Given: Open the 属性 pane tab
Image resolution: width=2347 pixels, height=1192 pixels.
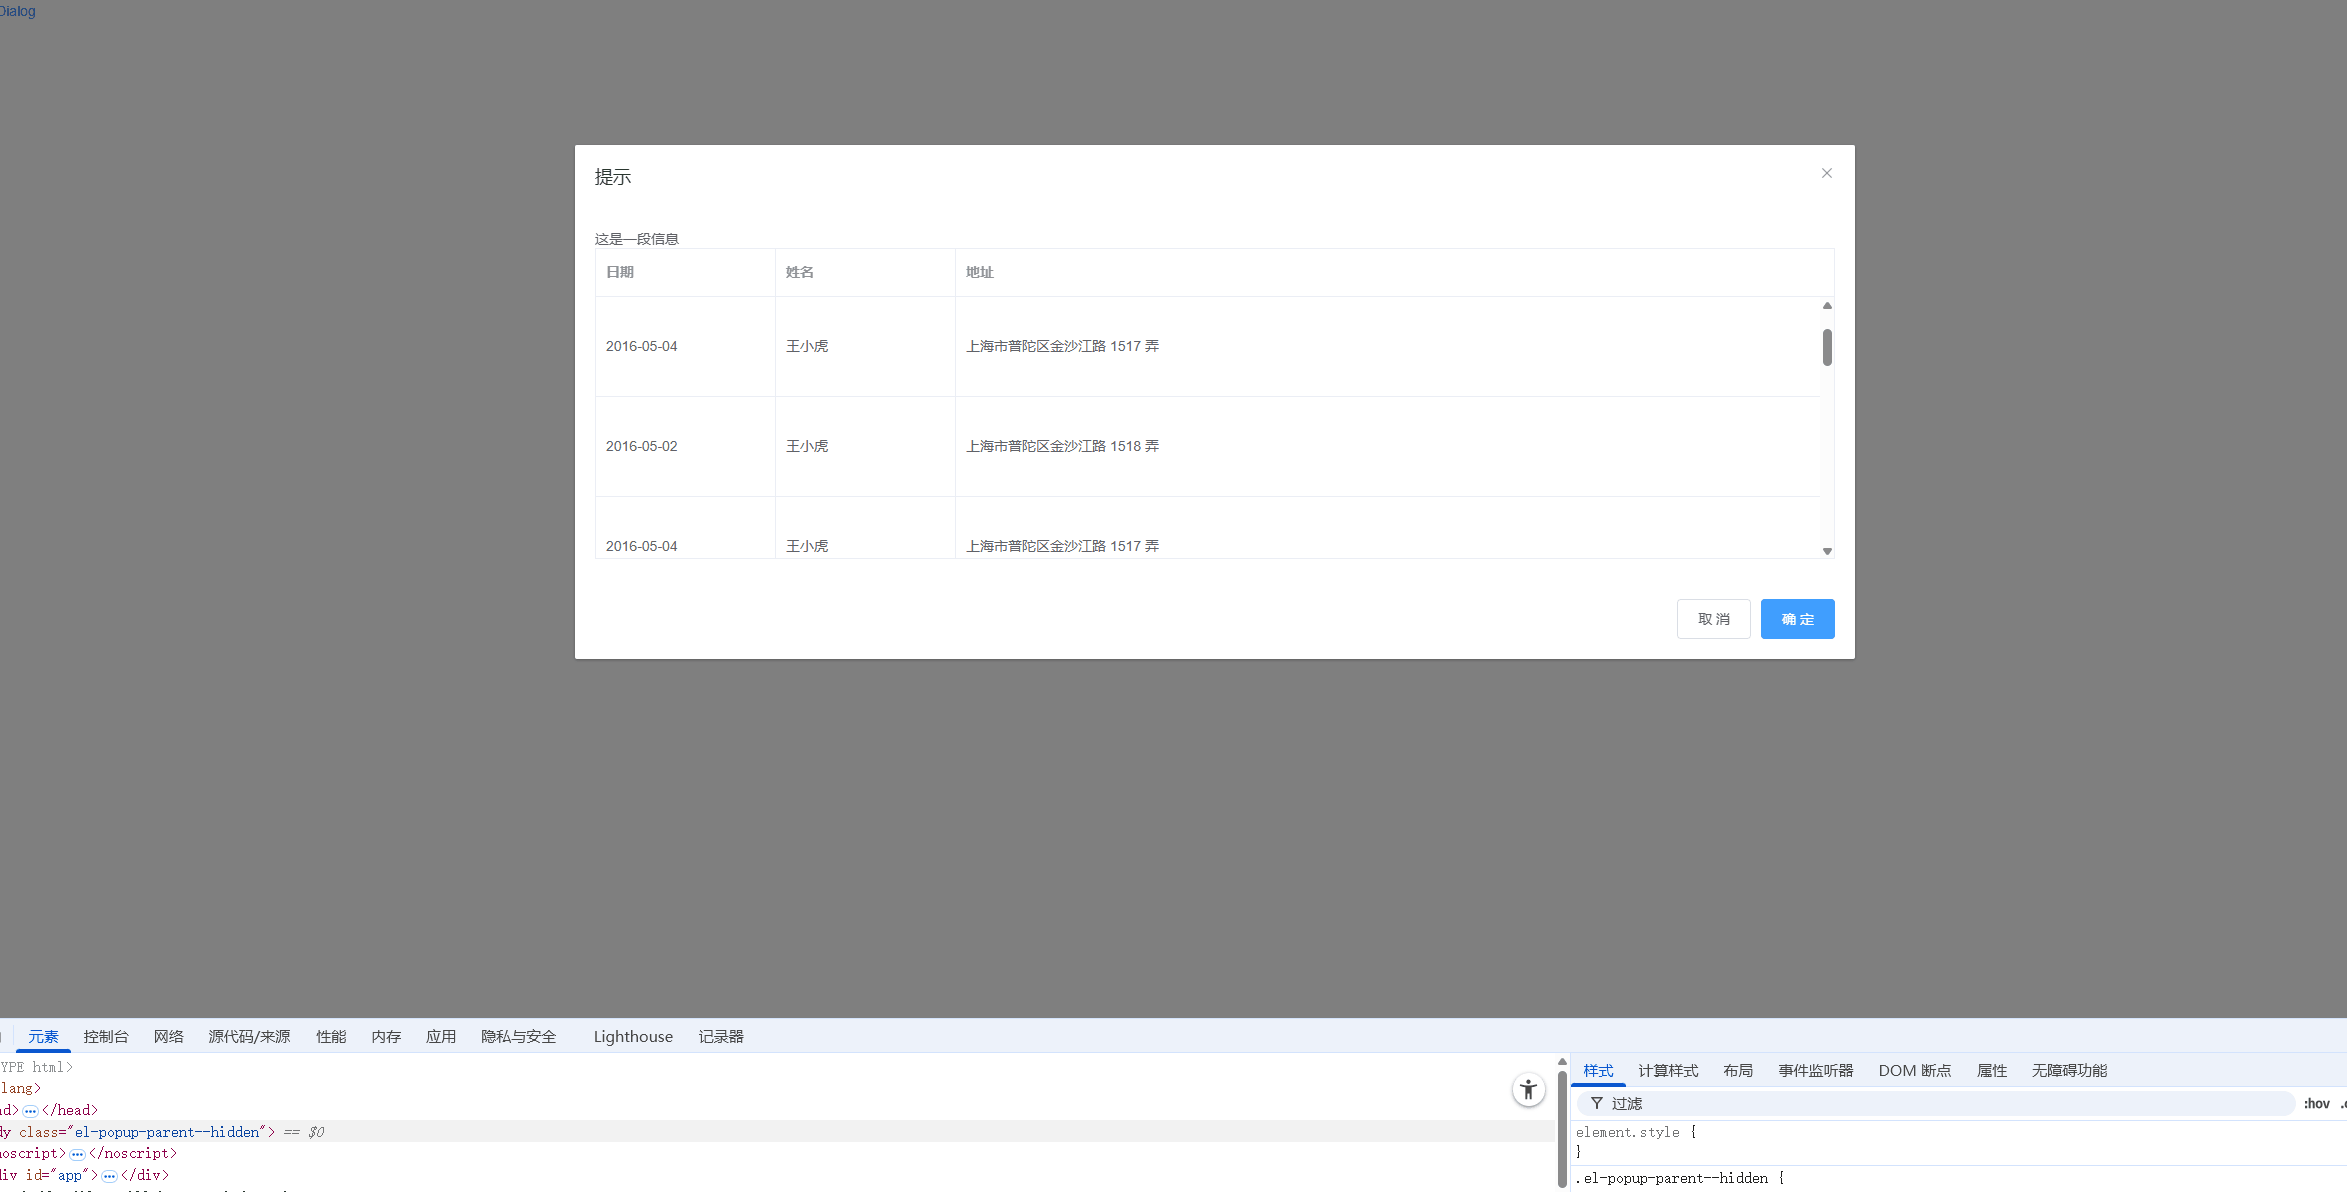Looking at the screenshot, I should pyautogui.click(x=1992, y=1070).
